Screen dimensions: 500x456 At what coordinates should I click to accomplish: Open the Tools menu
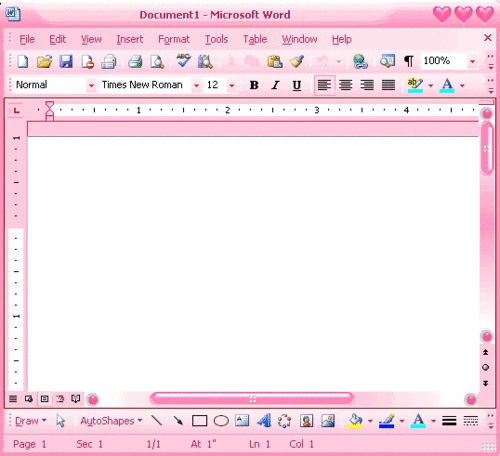[216, 39]
